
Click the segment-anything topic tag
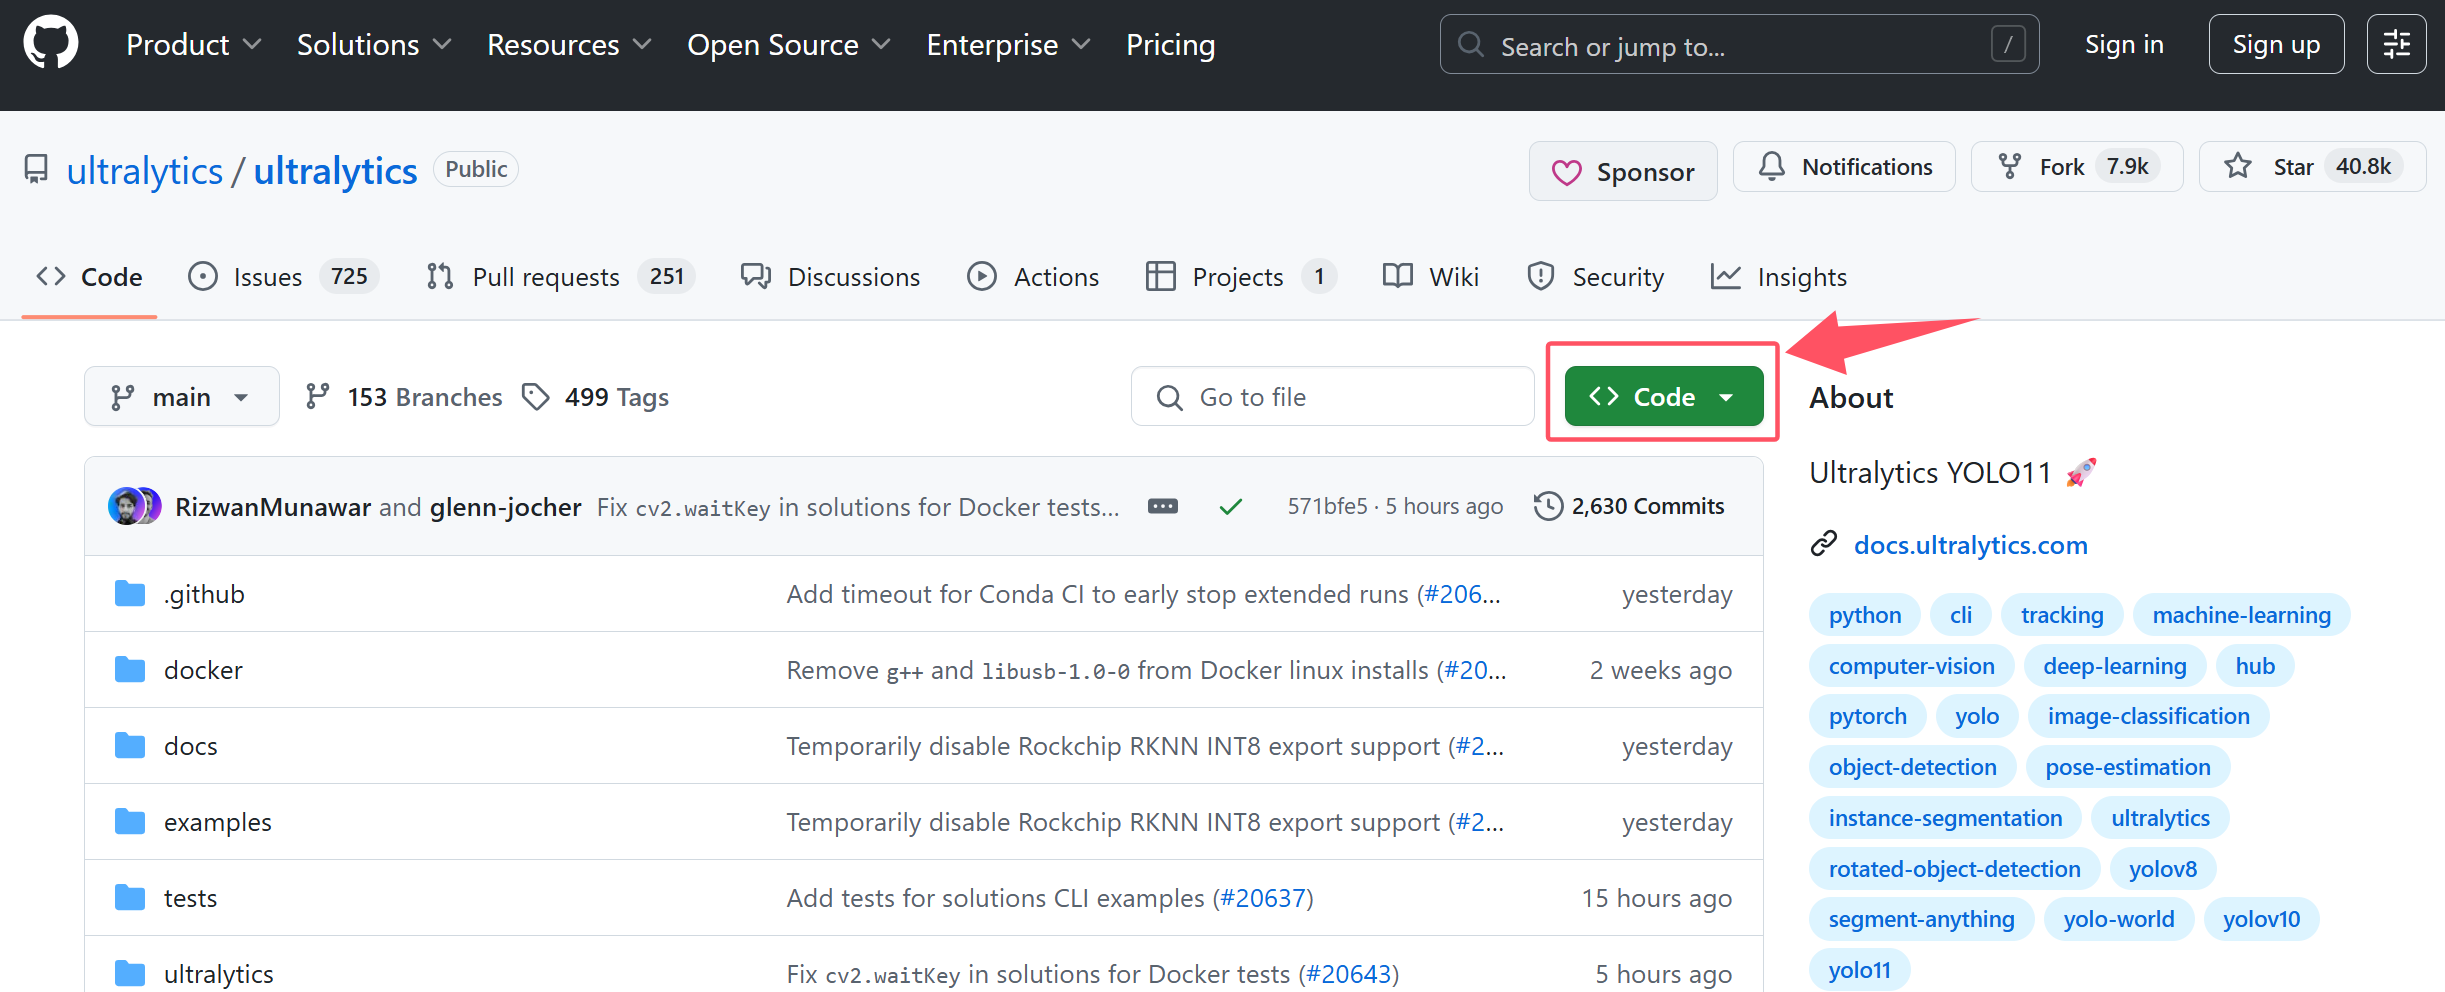pos(1921,919)
